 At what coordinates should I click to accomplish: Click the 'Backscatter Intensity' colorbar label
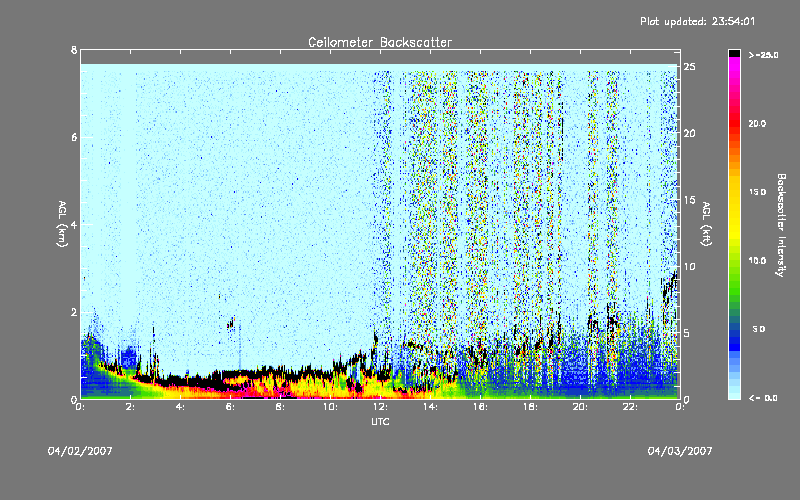tap(781, 225)
